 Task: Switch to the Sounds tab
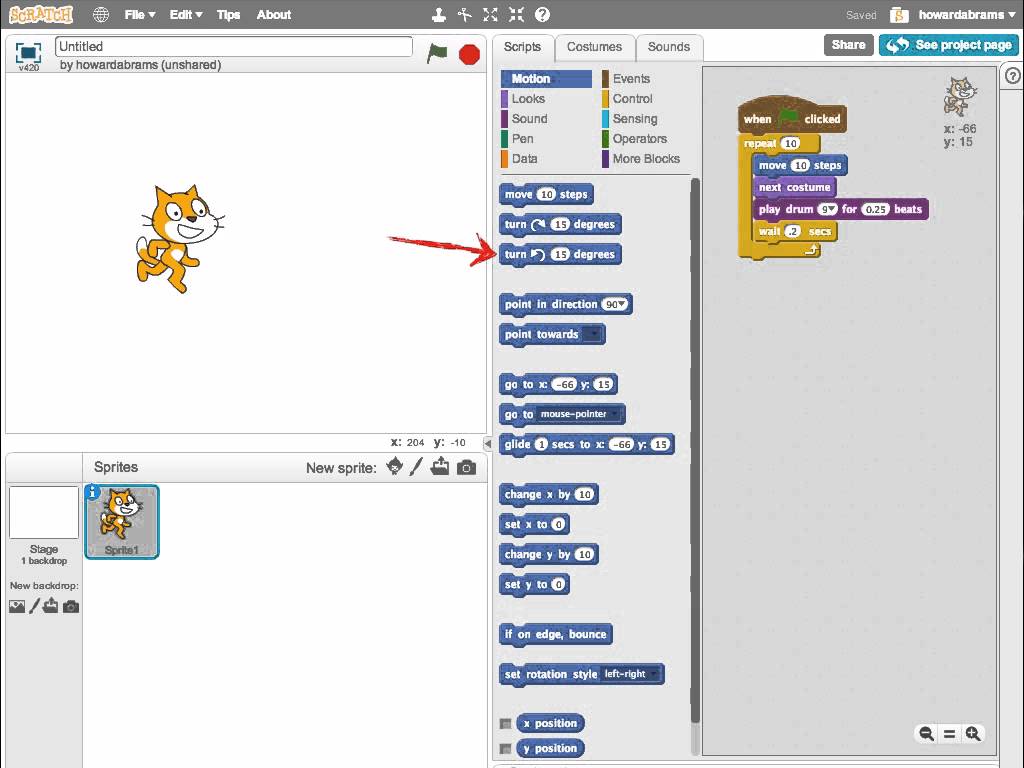(669, 47)
